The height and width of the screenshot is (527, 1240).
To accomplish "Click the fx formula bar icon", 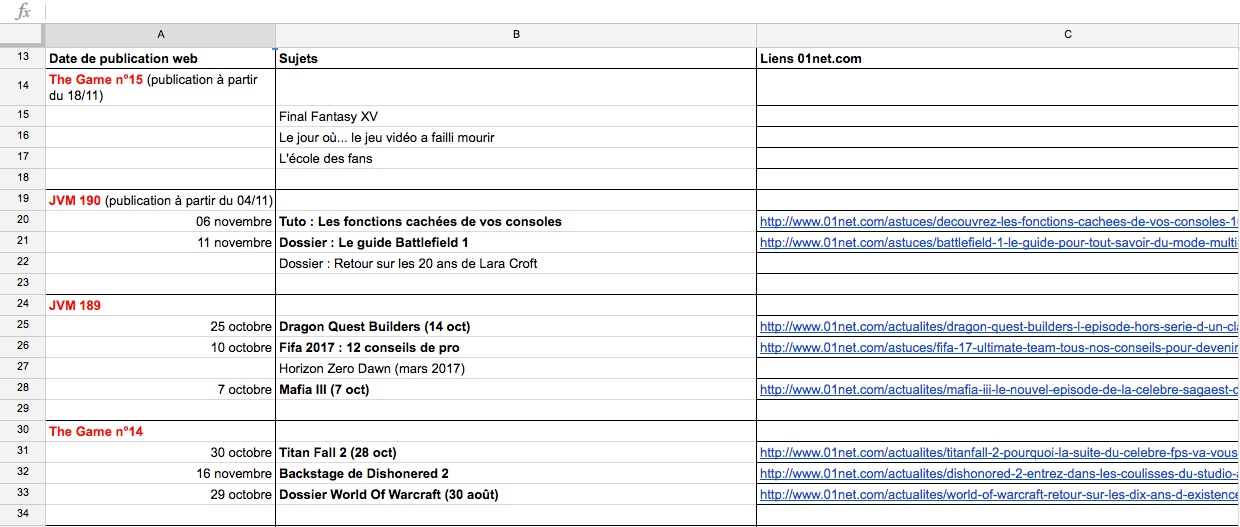I will 23,11.
